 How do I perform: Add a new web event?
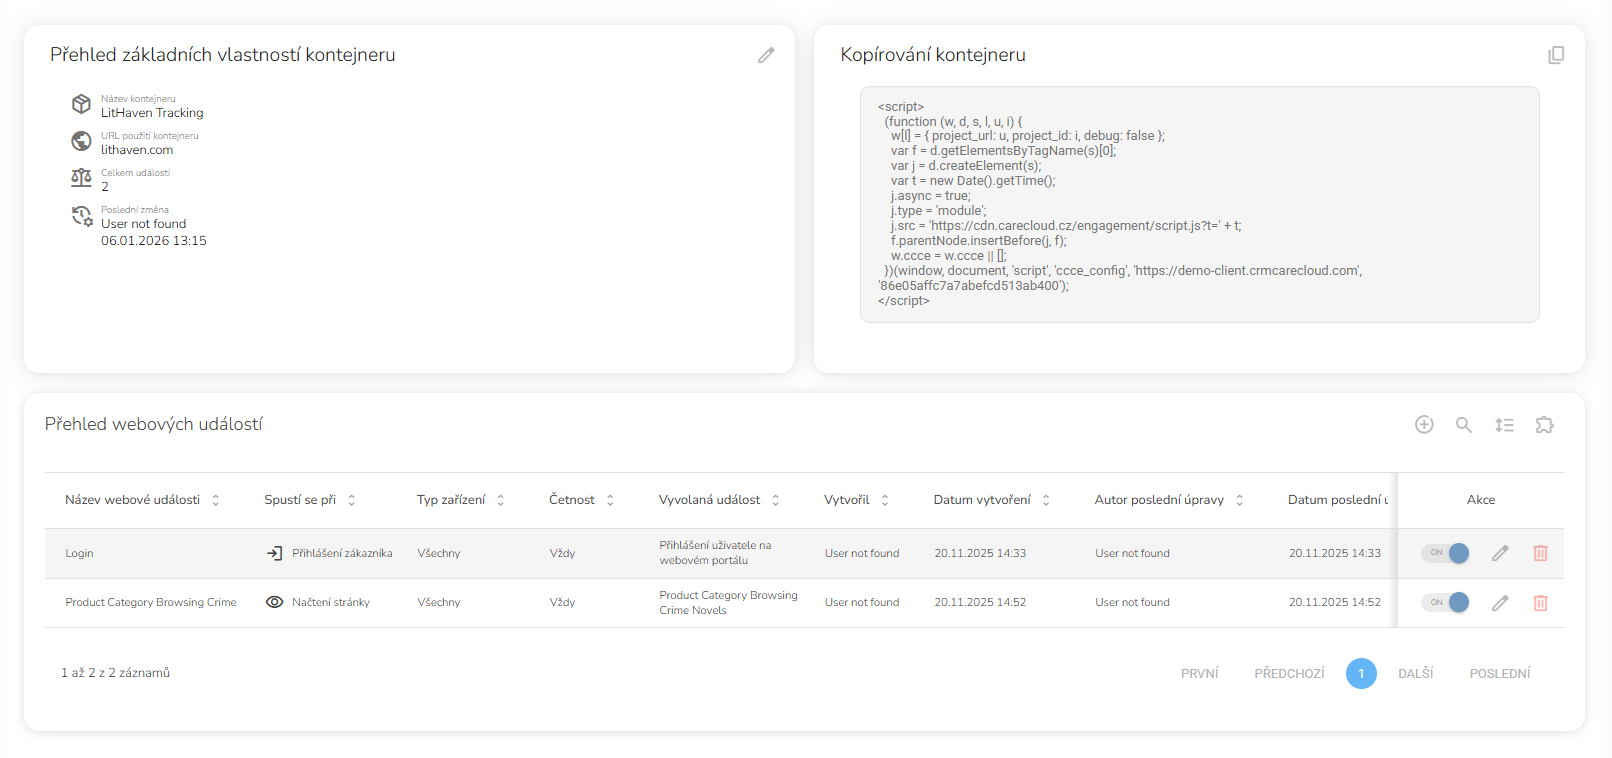(1424, 425)
